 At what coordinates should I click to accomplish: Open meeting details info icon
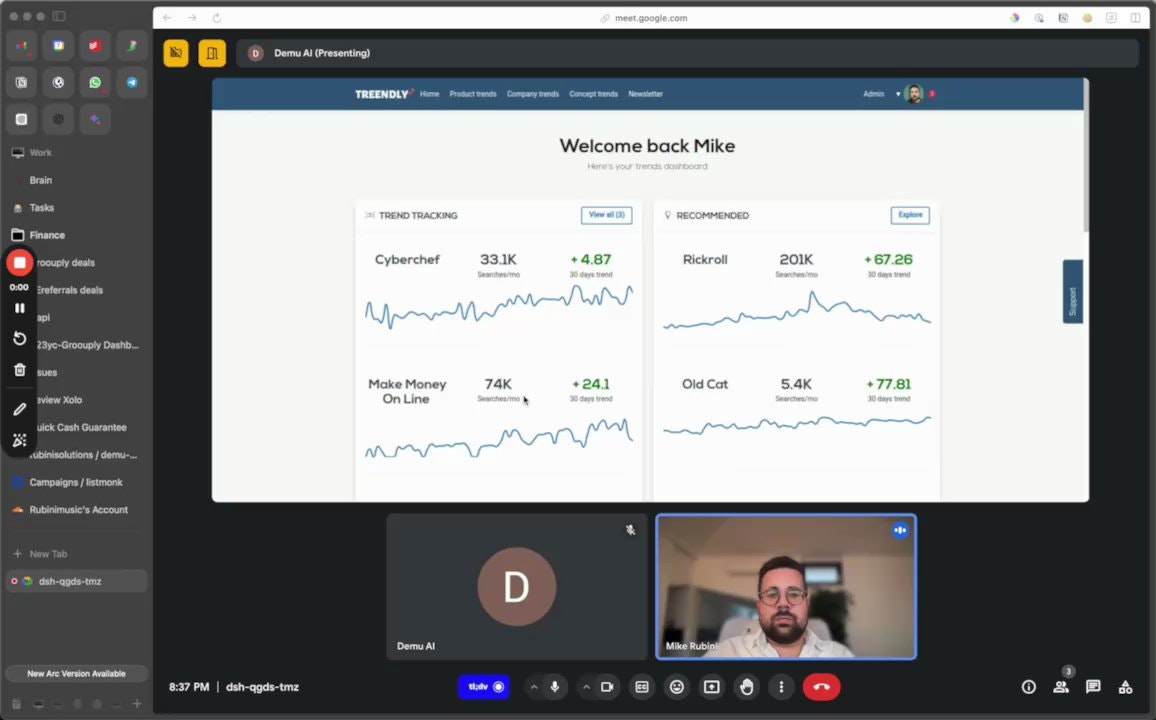pyautogui.click(x=1028, y=687)
